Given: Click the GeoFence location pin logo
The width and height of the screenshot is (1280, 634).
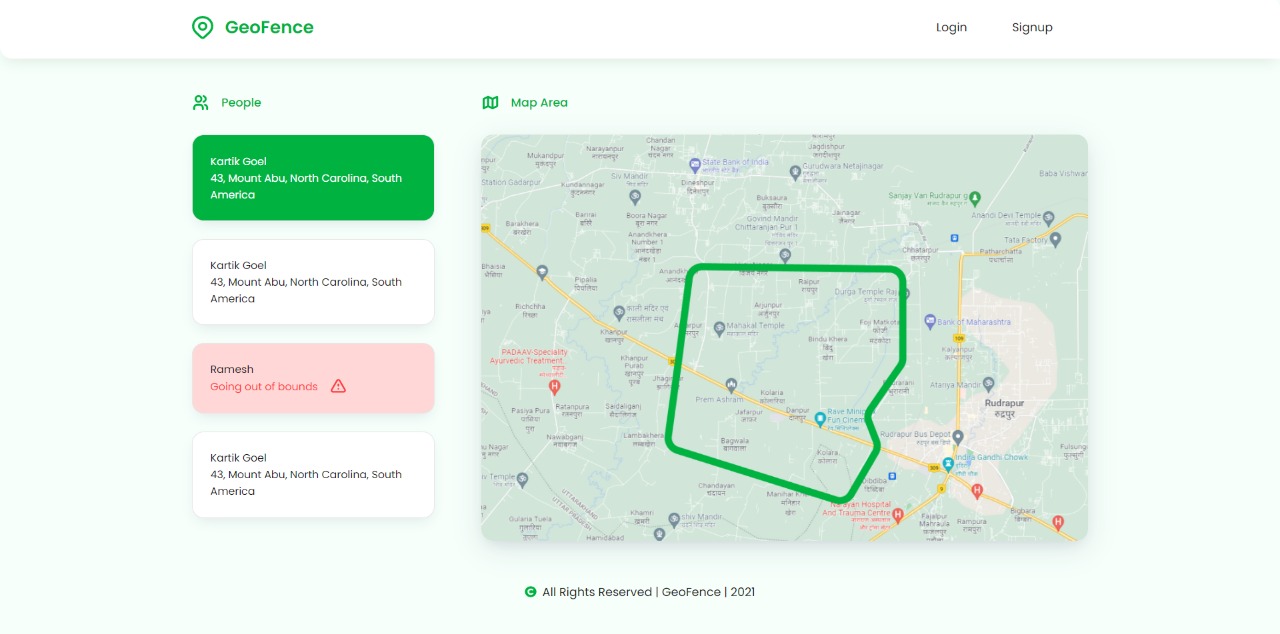Looking at the screenshot, I should pyautogui.click(x=202, y=27).
